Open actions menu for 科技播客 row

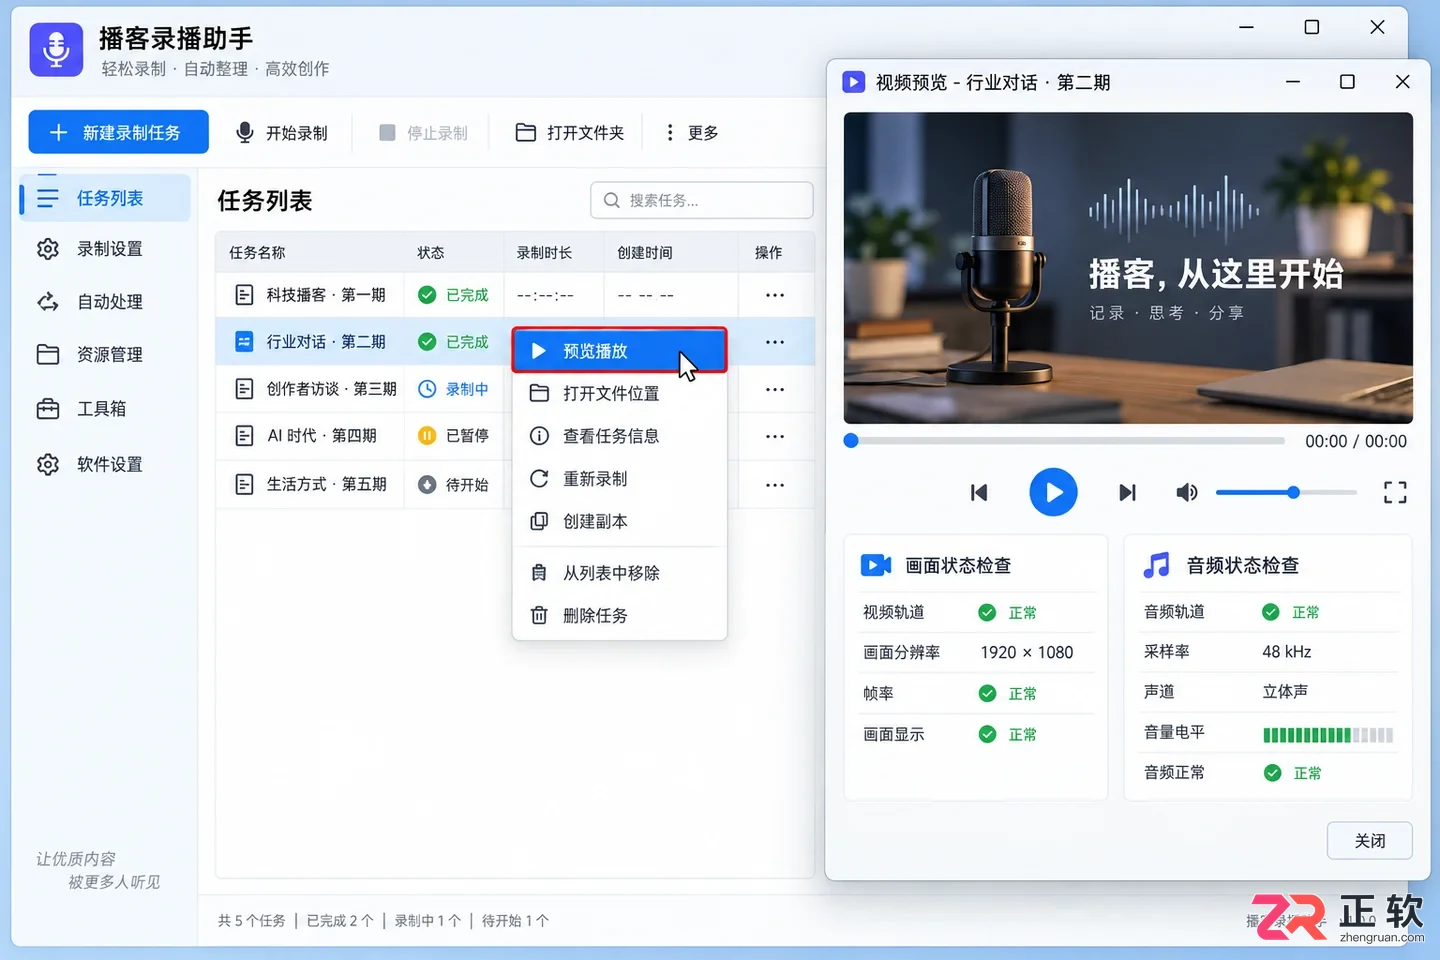(775, 295)
